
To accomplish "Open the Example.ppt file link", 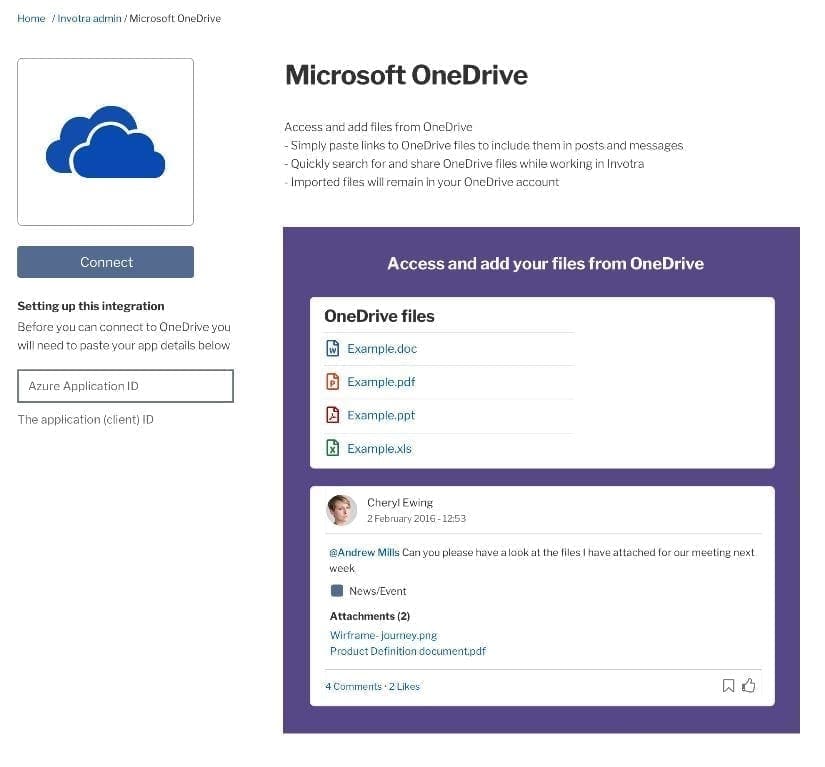I will 381,416.
